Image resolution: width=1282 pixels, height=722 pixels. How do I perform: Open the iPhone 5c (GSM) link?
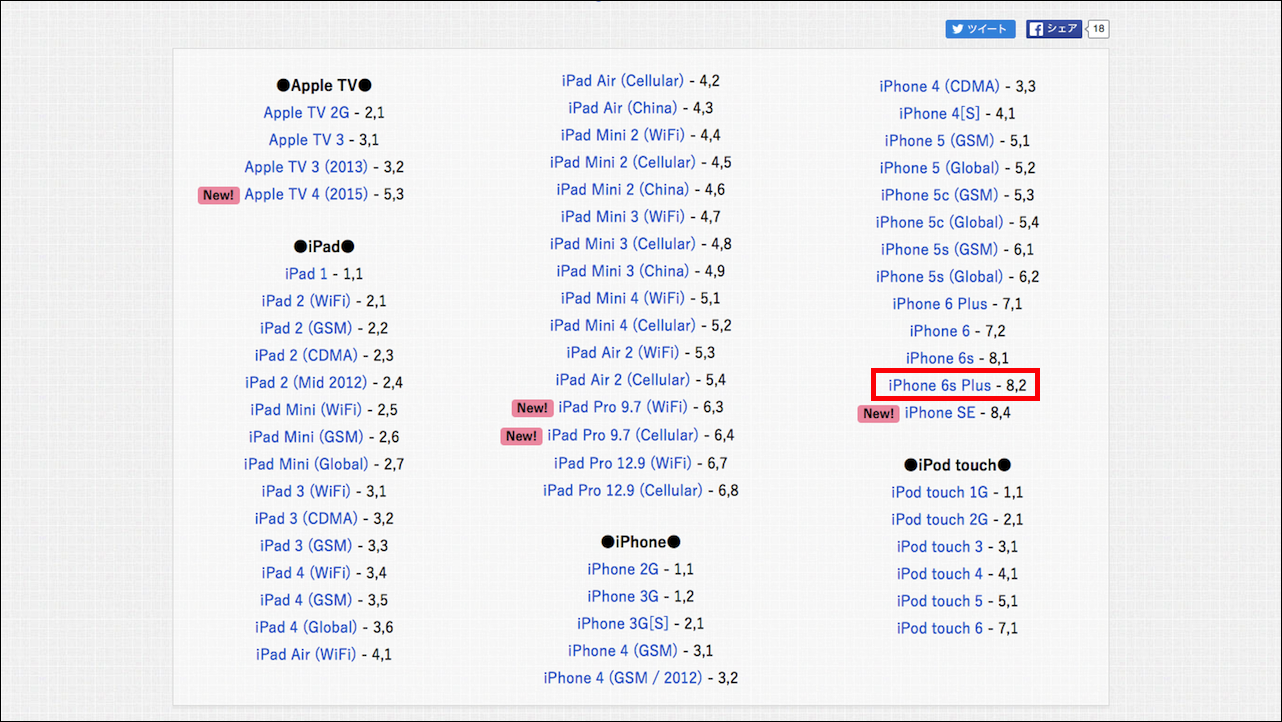tap(940, 195)
